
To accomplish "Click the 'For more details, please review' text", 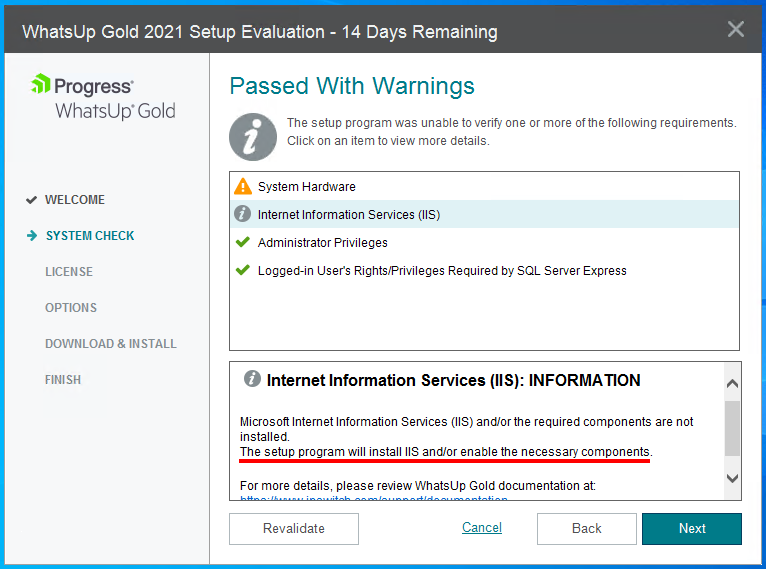I will [x=418, y=486].
